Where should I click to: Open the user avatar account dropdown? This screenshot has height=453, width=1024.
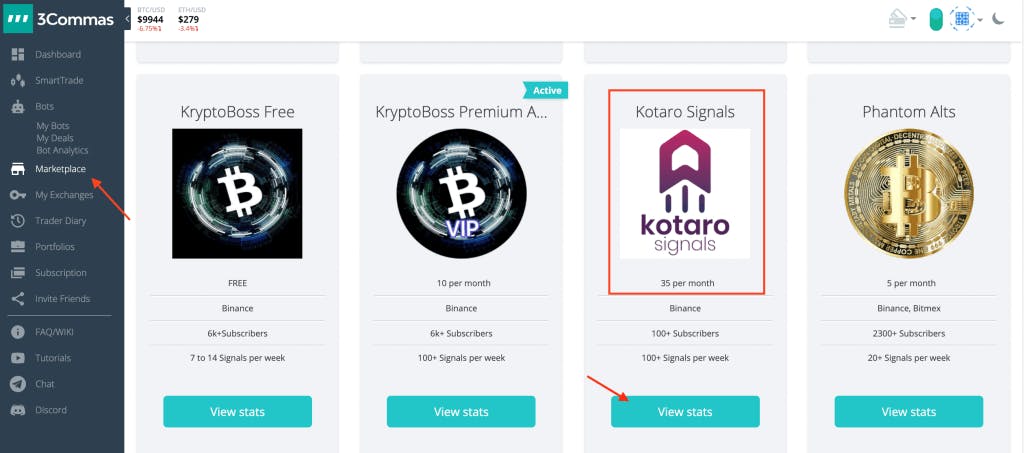pyautogui.click(x=966, y=18)
